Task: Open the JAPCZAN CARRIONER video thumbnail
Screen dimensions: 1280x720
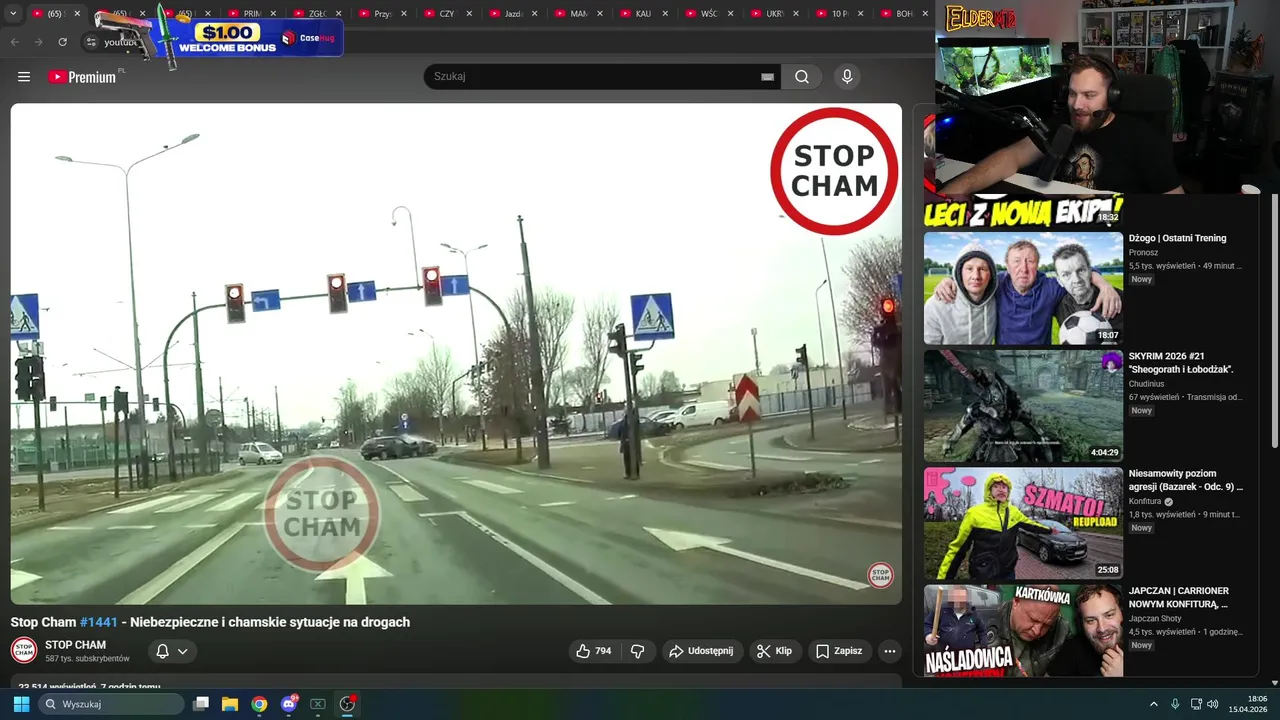Action: pyautogui.click(x=1023, y=631)
